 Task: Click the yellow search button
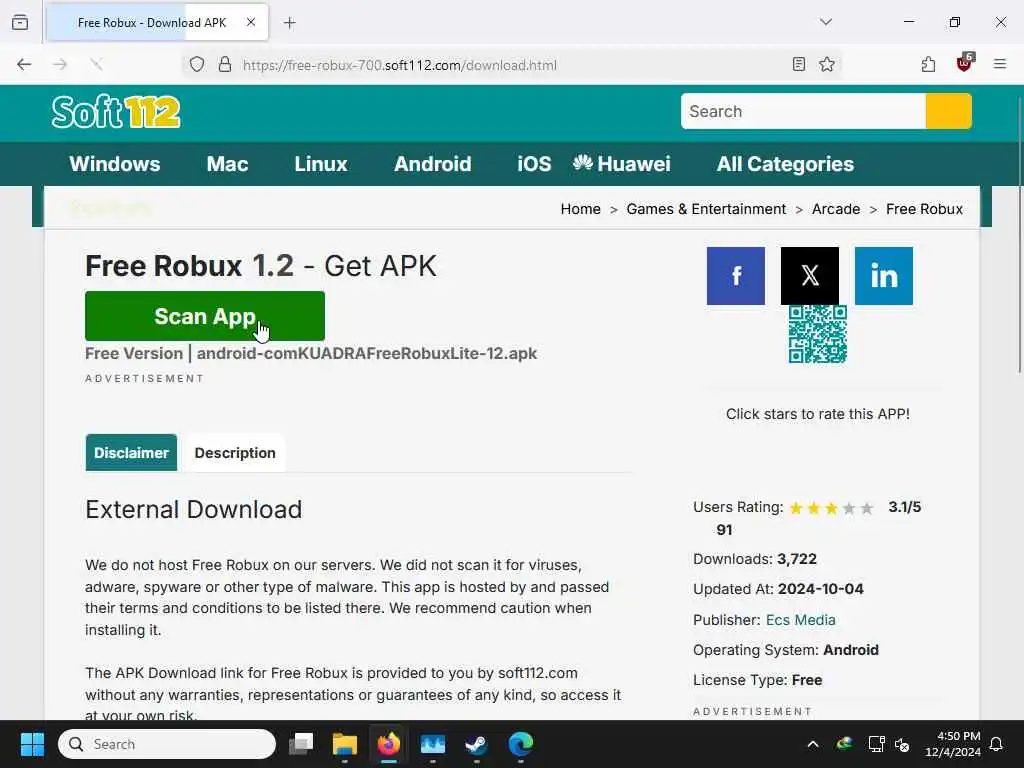pos(948,111)
